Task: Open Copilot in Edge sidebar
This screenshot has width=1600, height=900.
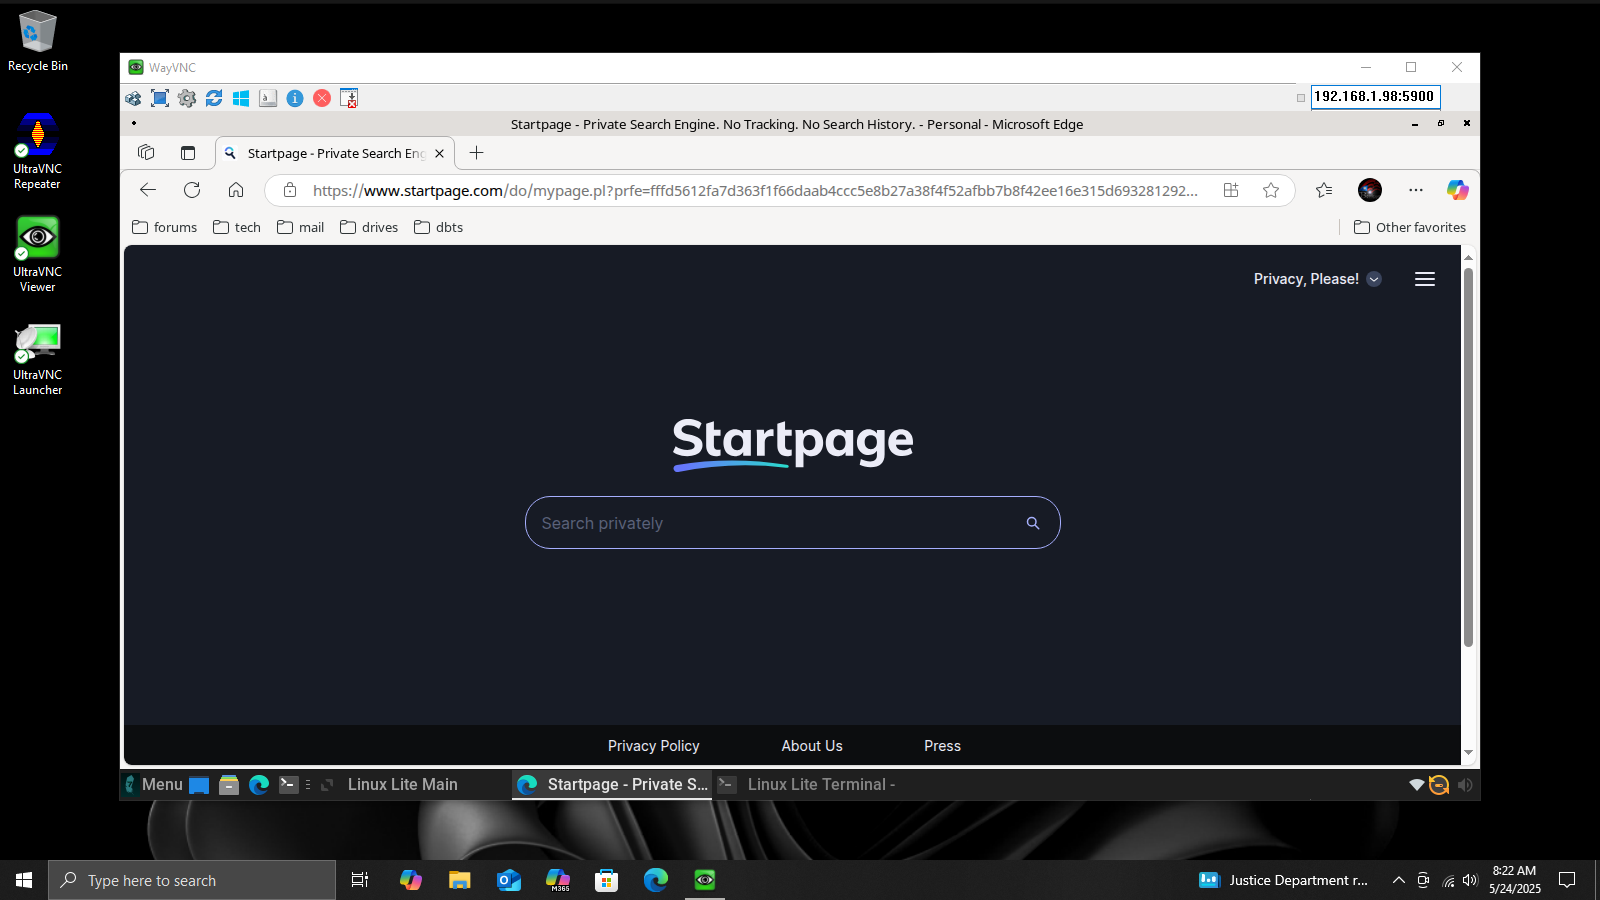Action: tap(1458, 190)
